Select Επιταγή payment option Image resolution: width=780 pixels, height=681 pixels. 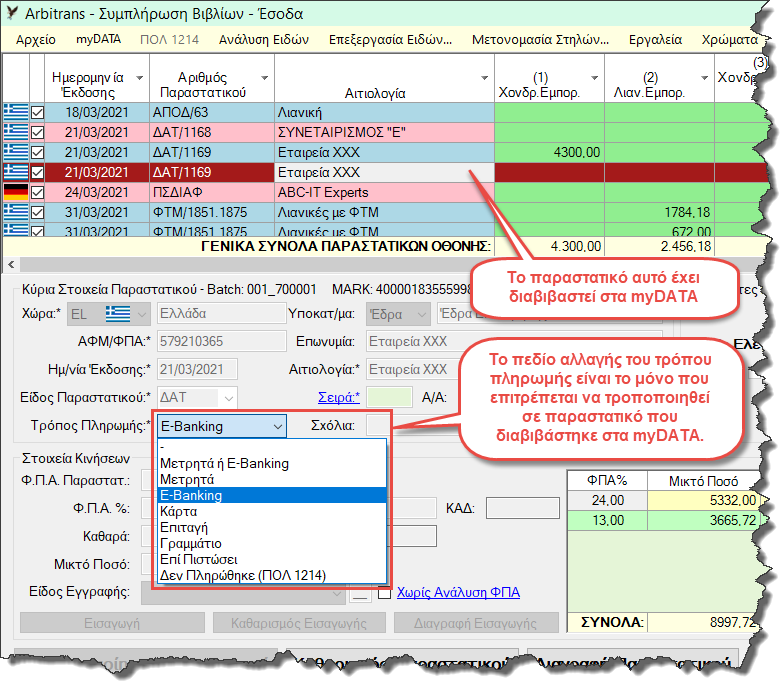click(272, 527)
